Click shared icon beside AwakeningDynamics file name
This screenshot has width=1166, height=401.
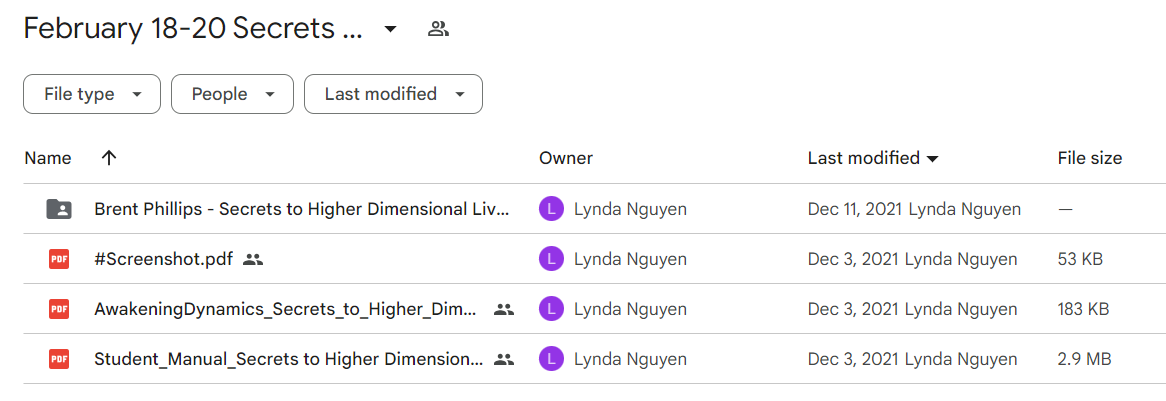click(x=504, y=309)
